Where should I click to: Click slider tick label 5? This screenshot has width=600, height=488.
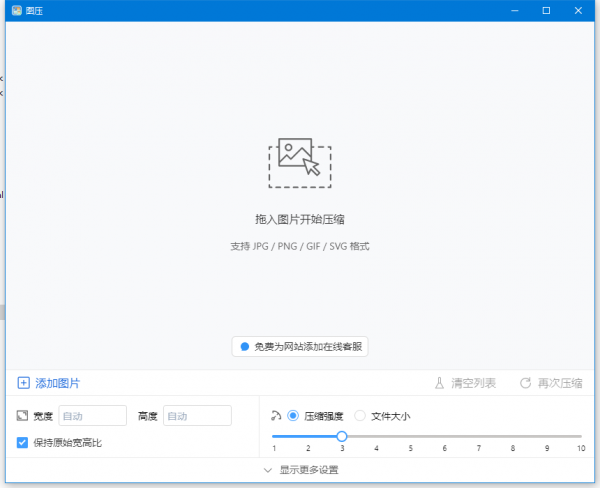click(x=411, y=448)
